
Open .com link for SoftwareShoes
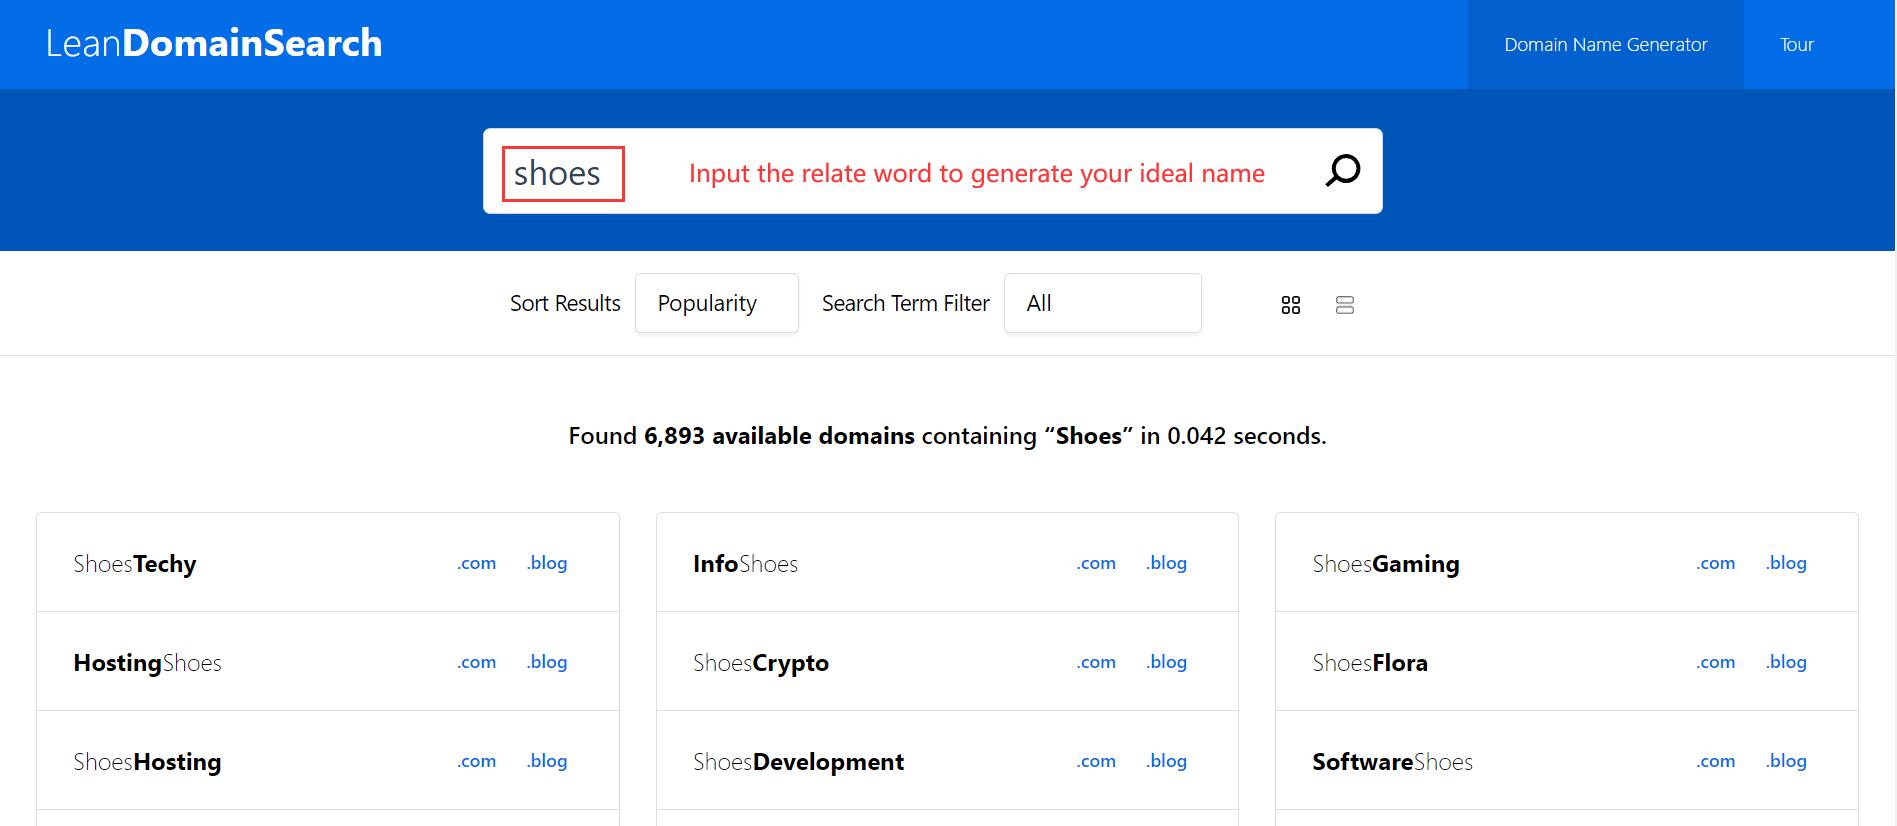click(1716, 761)
